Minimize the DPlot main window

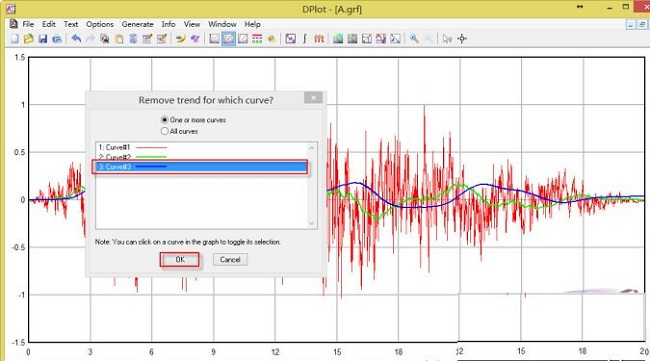pyautogui.click(x=609, y=7)
